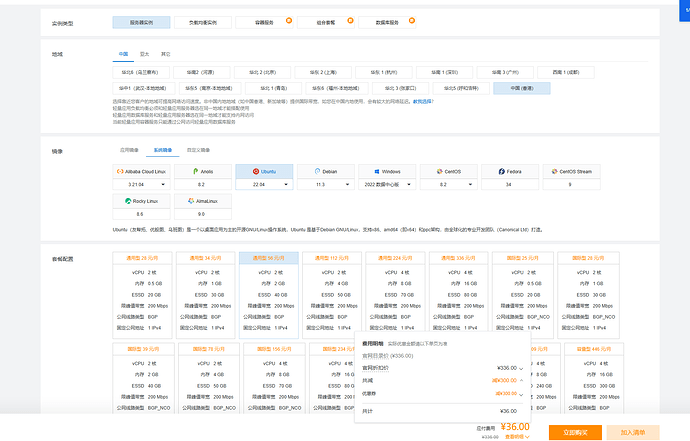Open the Debian 11.3 version dropdown

click(x=326, y=184)
